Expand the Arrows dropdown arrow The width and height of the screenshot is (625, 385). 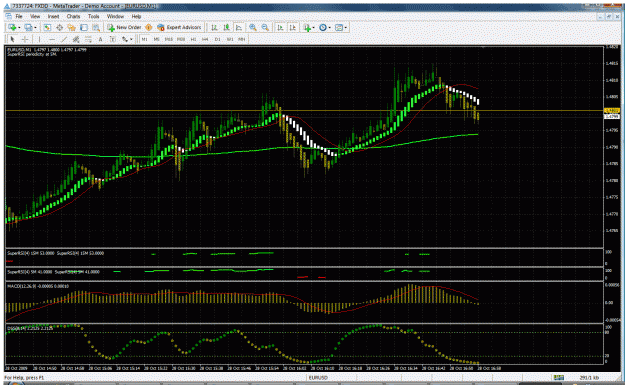[132, 39]
